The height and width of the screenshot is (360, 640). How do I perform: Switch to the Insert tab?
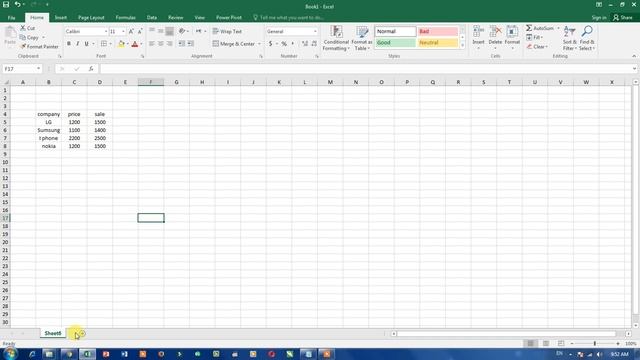tap(61, 18)
